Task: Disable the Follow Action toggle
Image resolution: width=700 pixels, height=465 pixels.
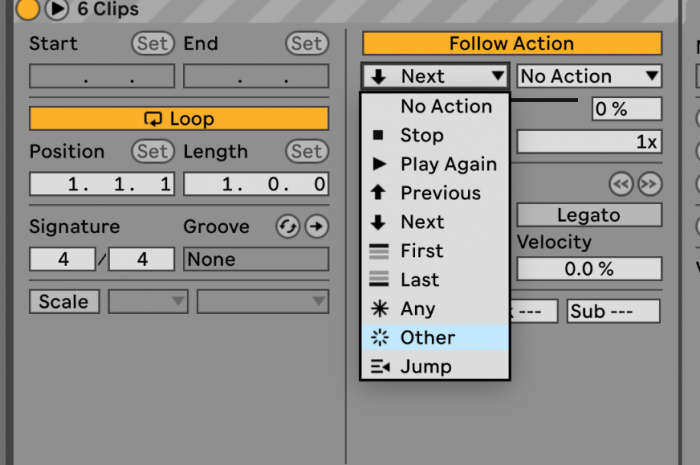Action: [512, 44]
